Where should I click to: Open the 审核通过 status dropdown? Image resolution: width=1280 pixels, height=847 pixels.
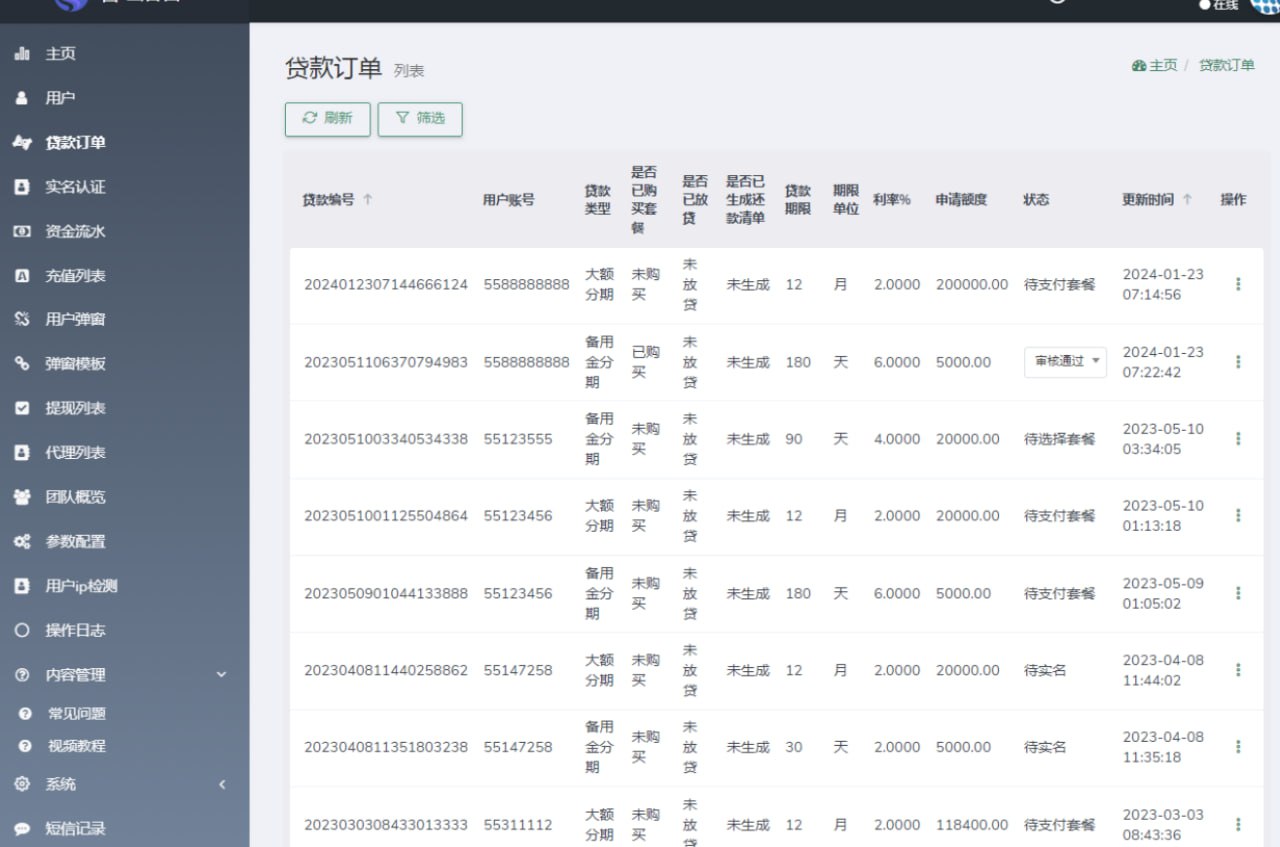[x=1065, y=362]
